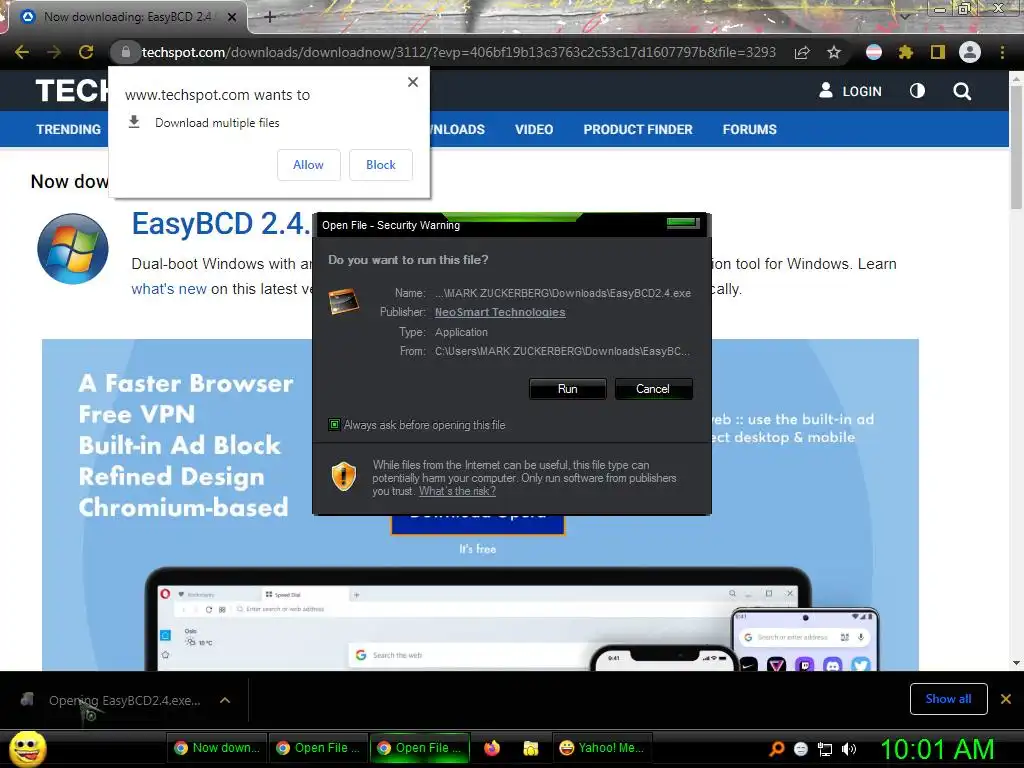Click the EasyBCD 2.4 title heading
Screen dimensions: 1024x768
click(220, 223)
